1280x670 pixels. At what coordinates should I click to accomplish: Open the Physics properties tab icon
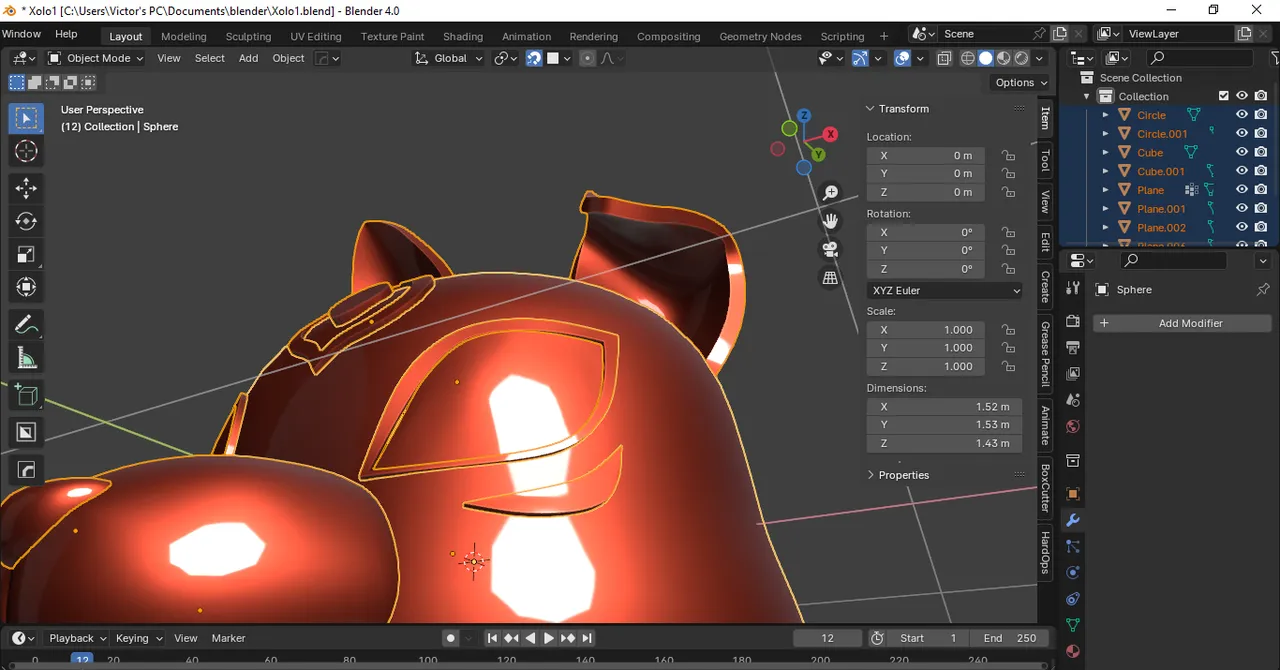(x=1073, y=573)
